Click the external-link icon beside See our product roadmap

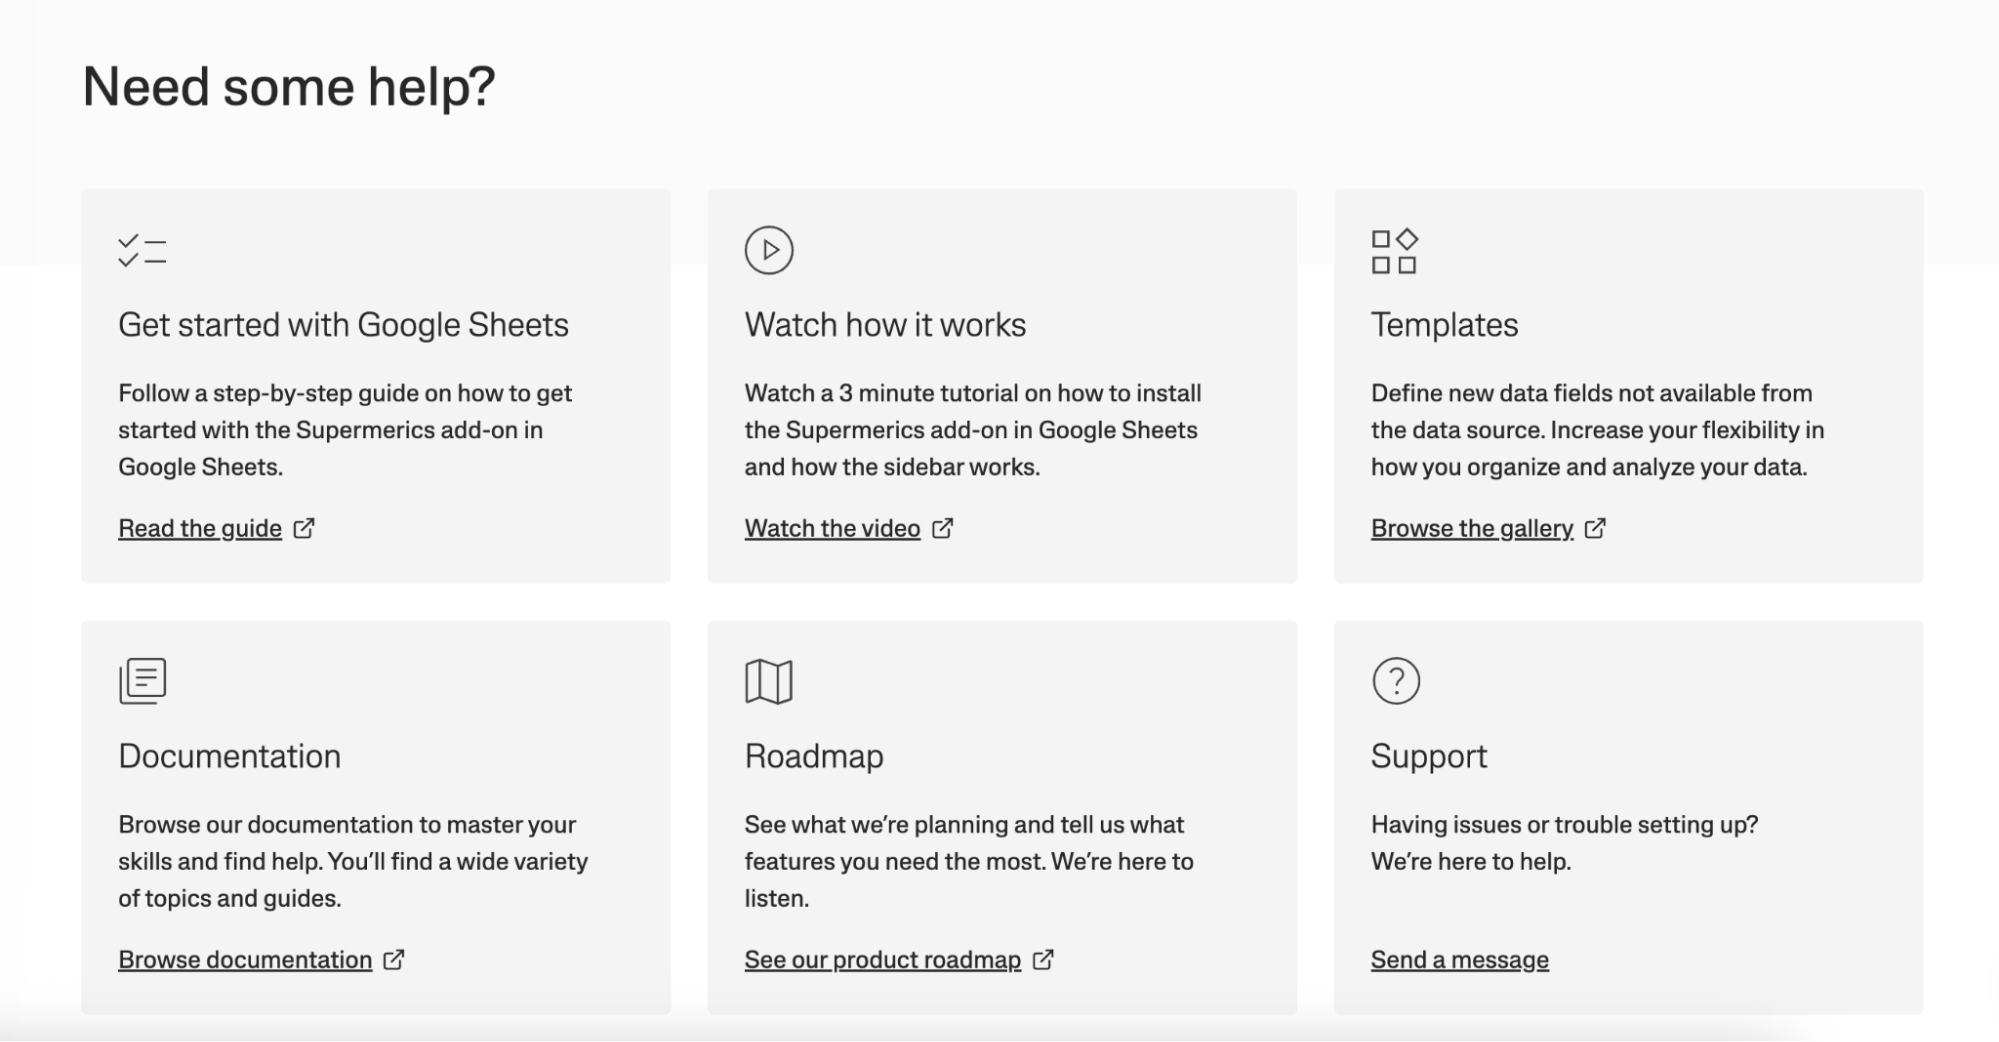1043,959
